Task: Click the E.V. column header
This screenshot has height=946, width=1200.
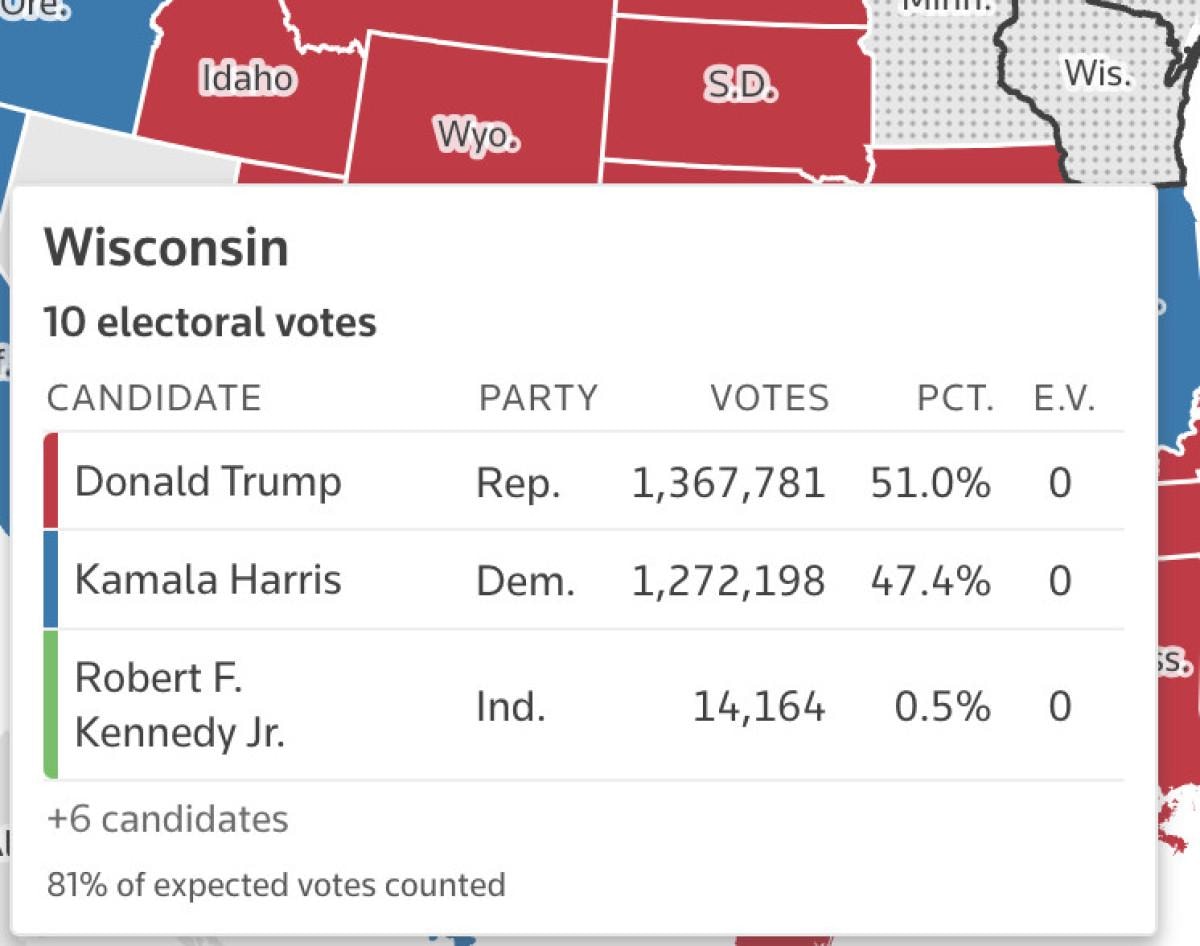Action: coord(1064,398)
